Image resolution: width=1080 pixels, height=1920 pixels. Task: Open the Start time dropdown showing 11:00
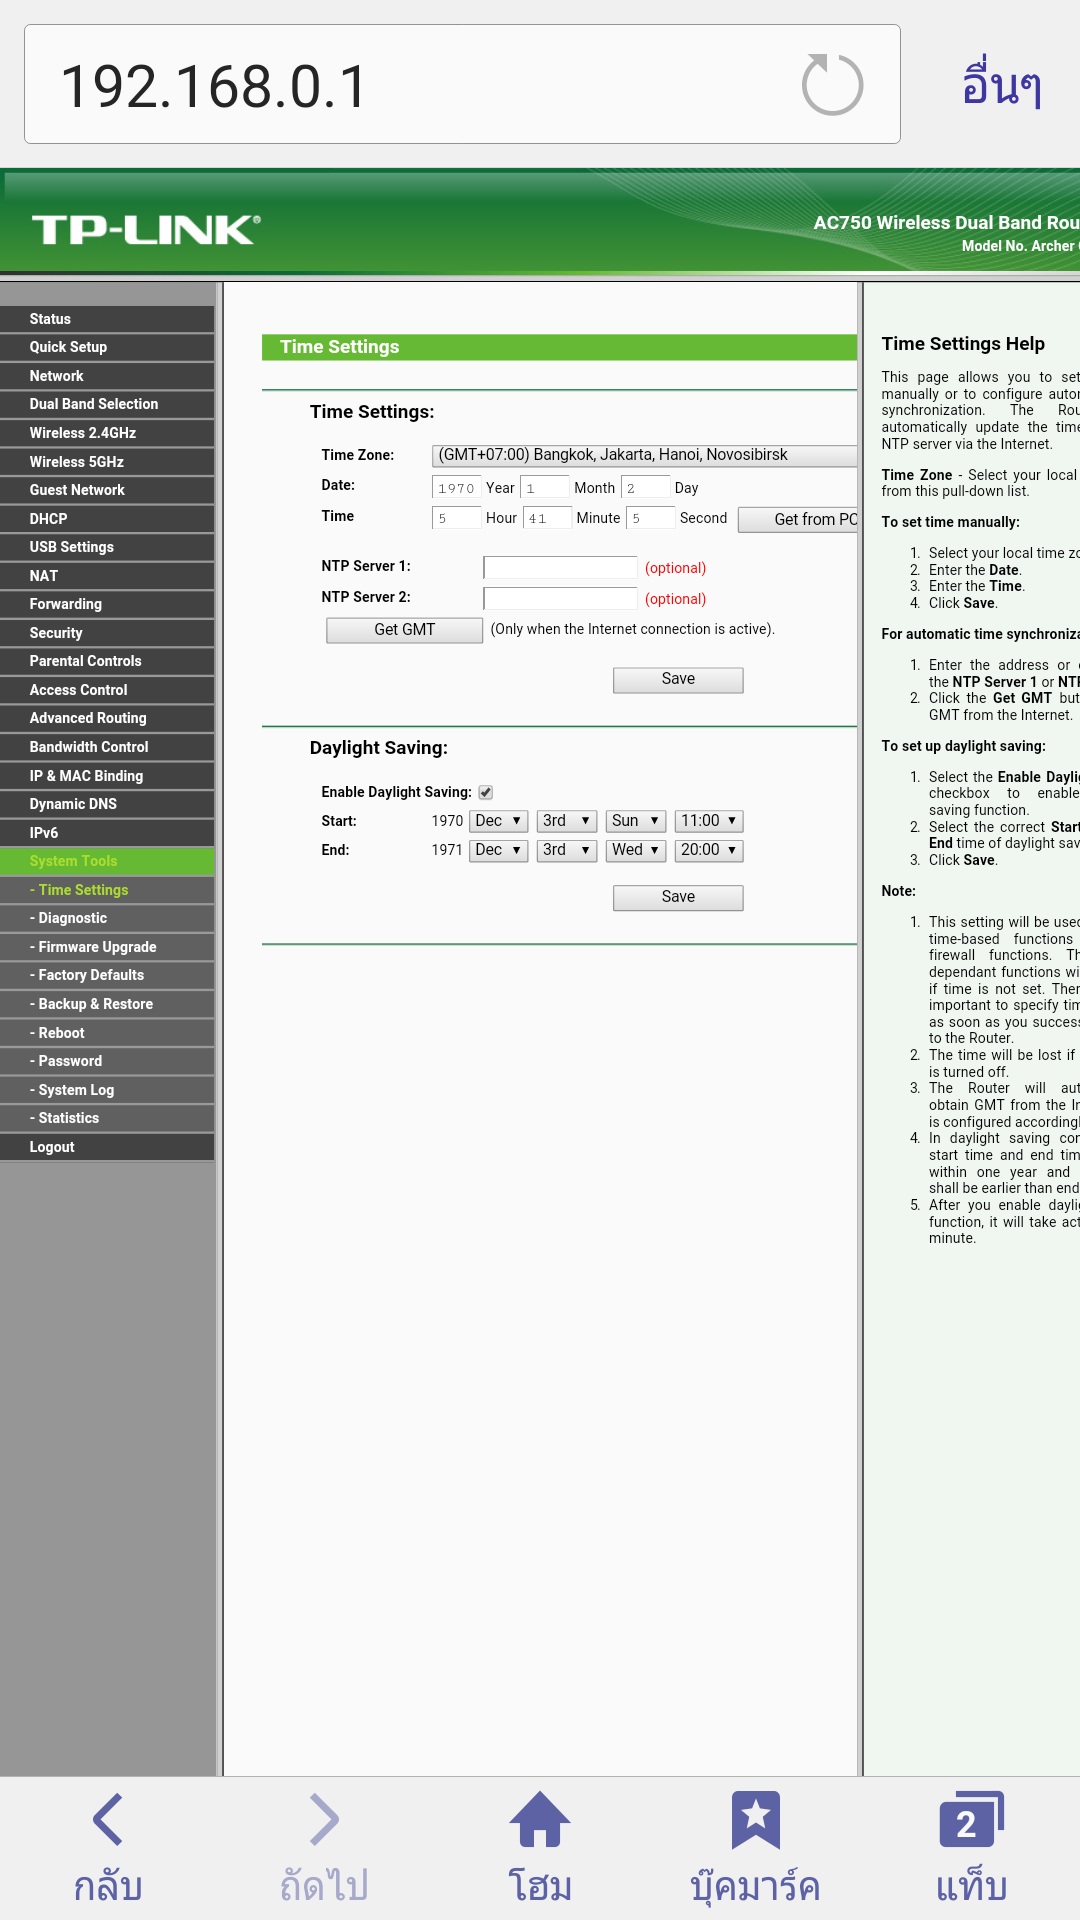(709, 821)
